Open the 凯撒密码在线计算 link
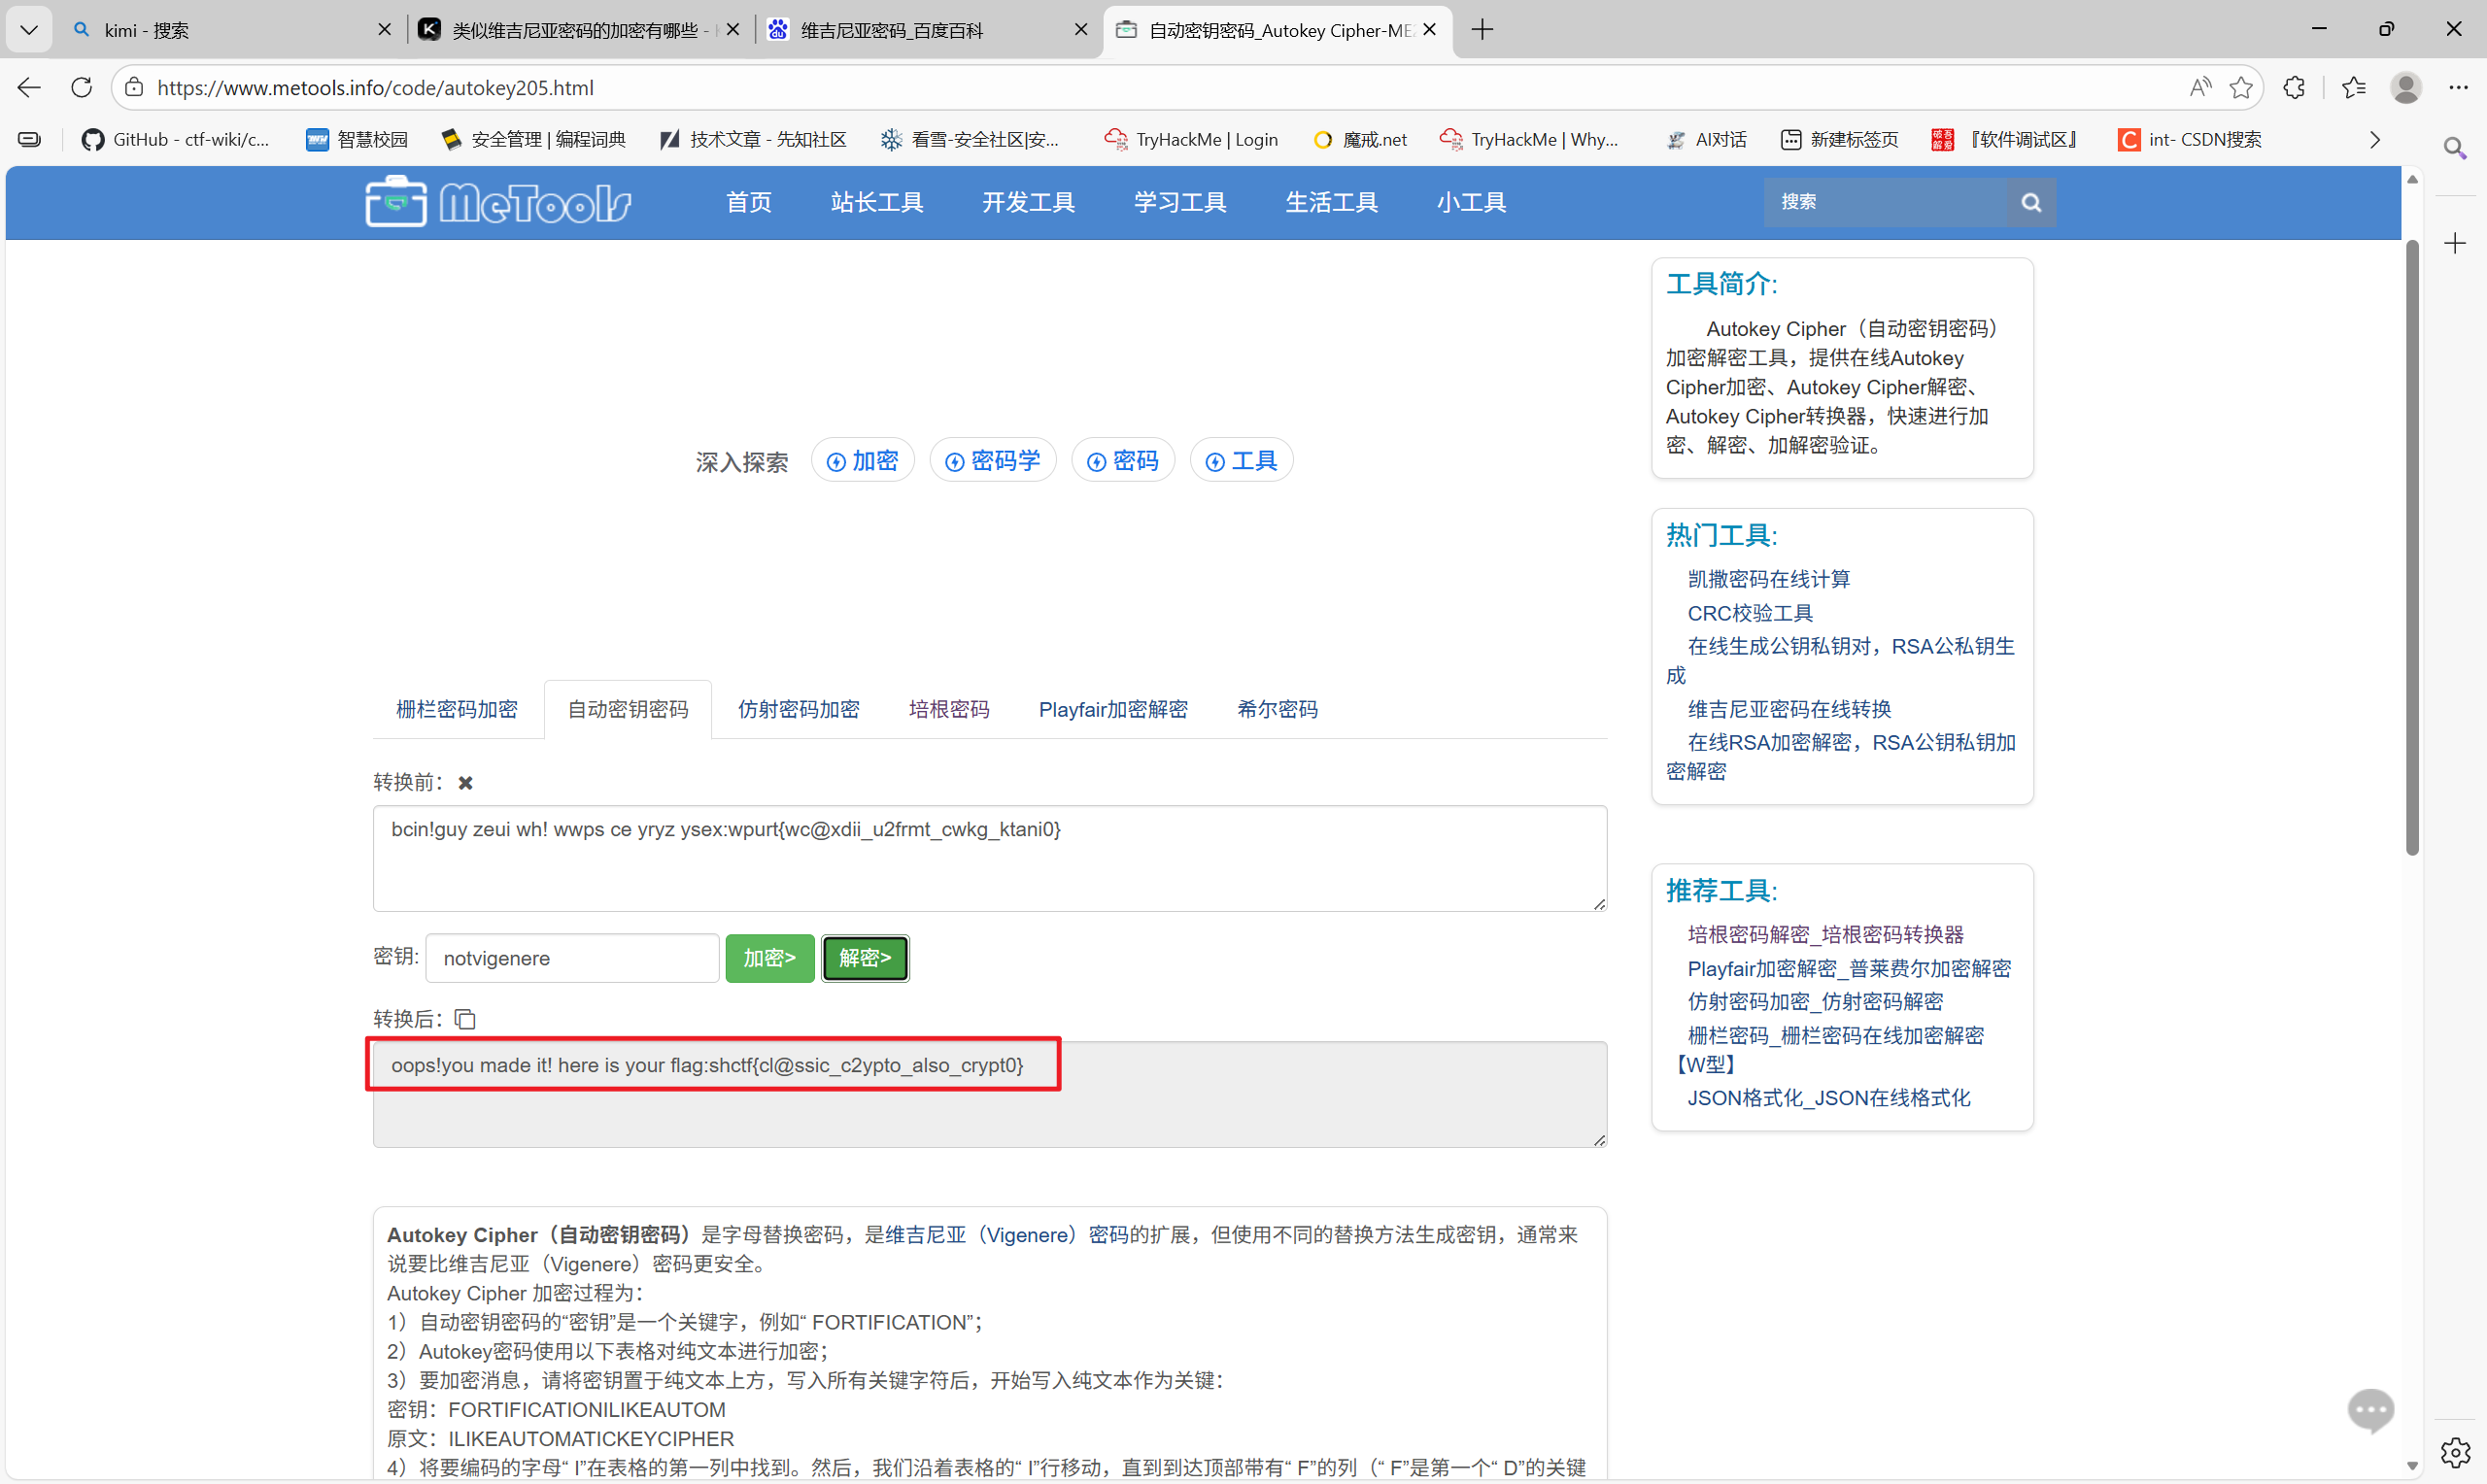Image resolution: width=2487 pixels, height=1484 pixels. click(x=1768, y=580)
